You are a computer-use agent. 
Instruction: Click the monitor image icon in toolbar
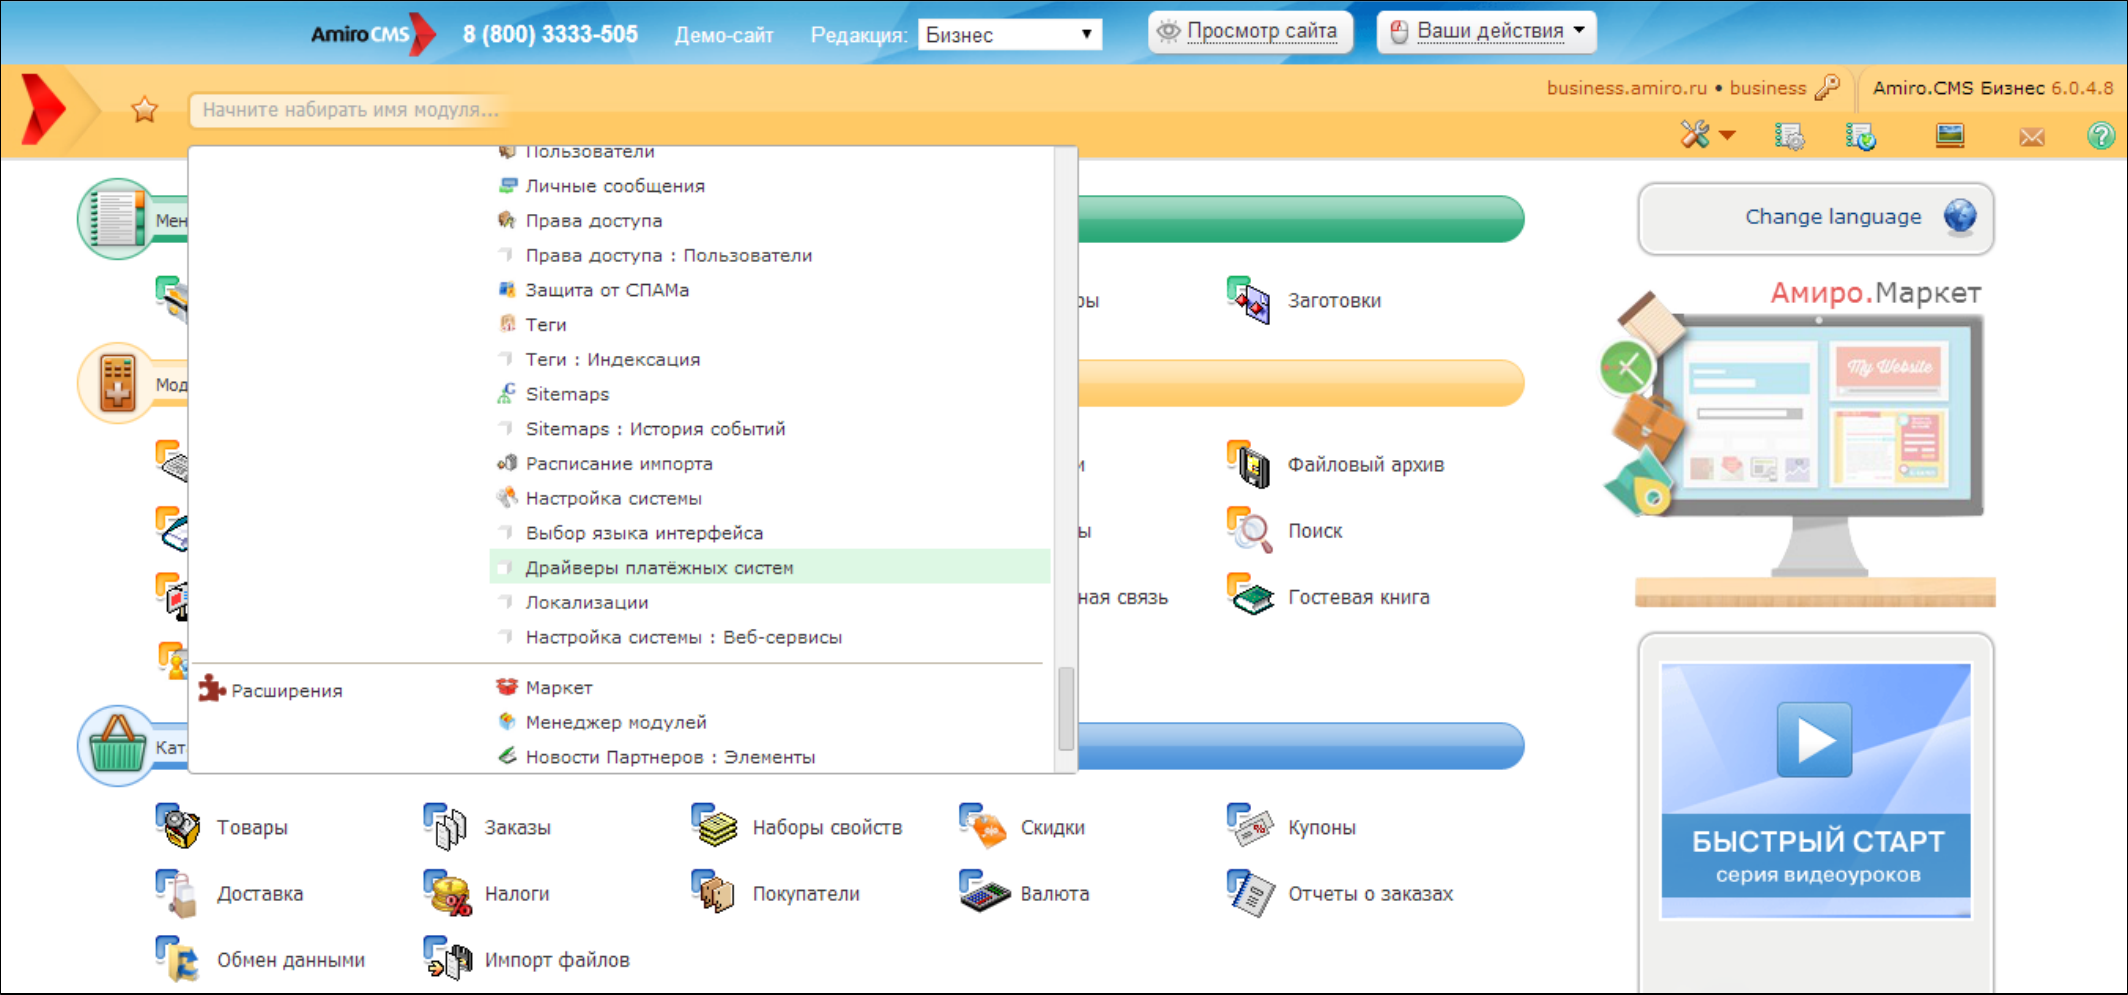1950,135
